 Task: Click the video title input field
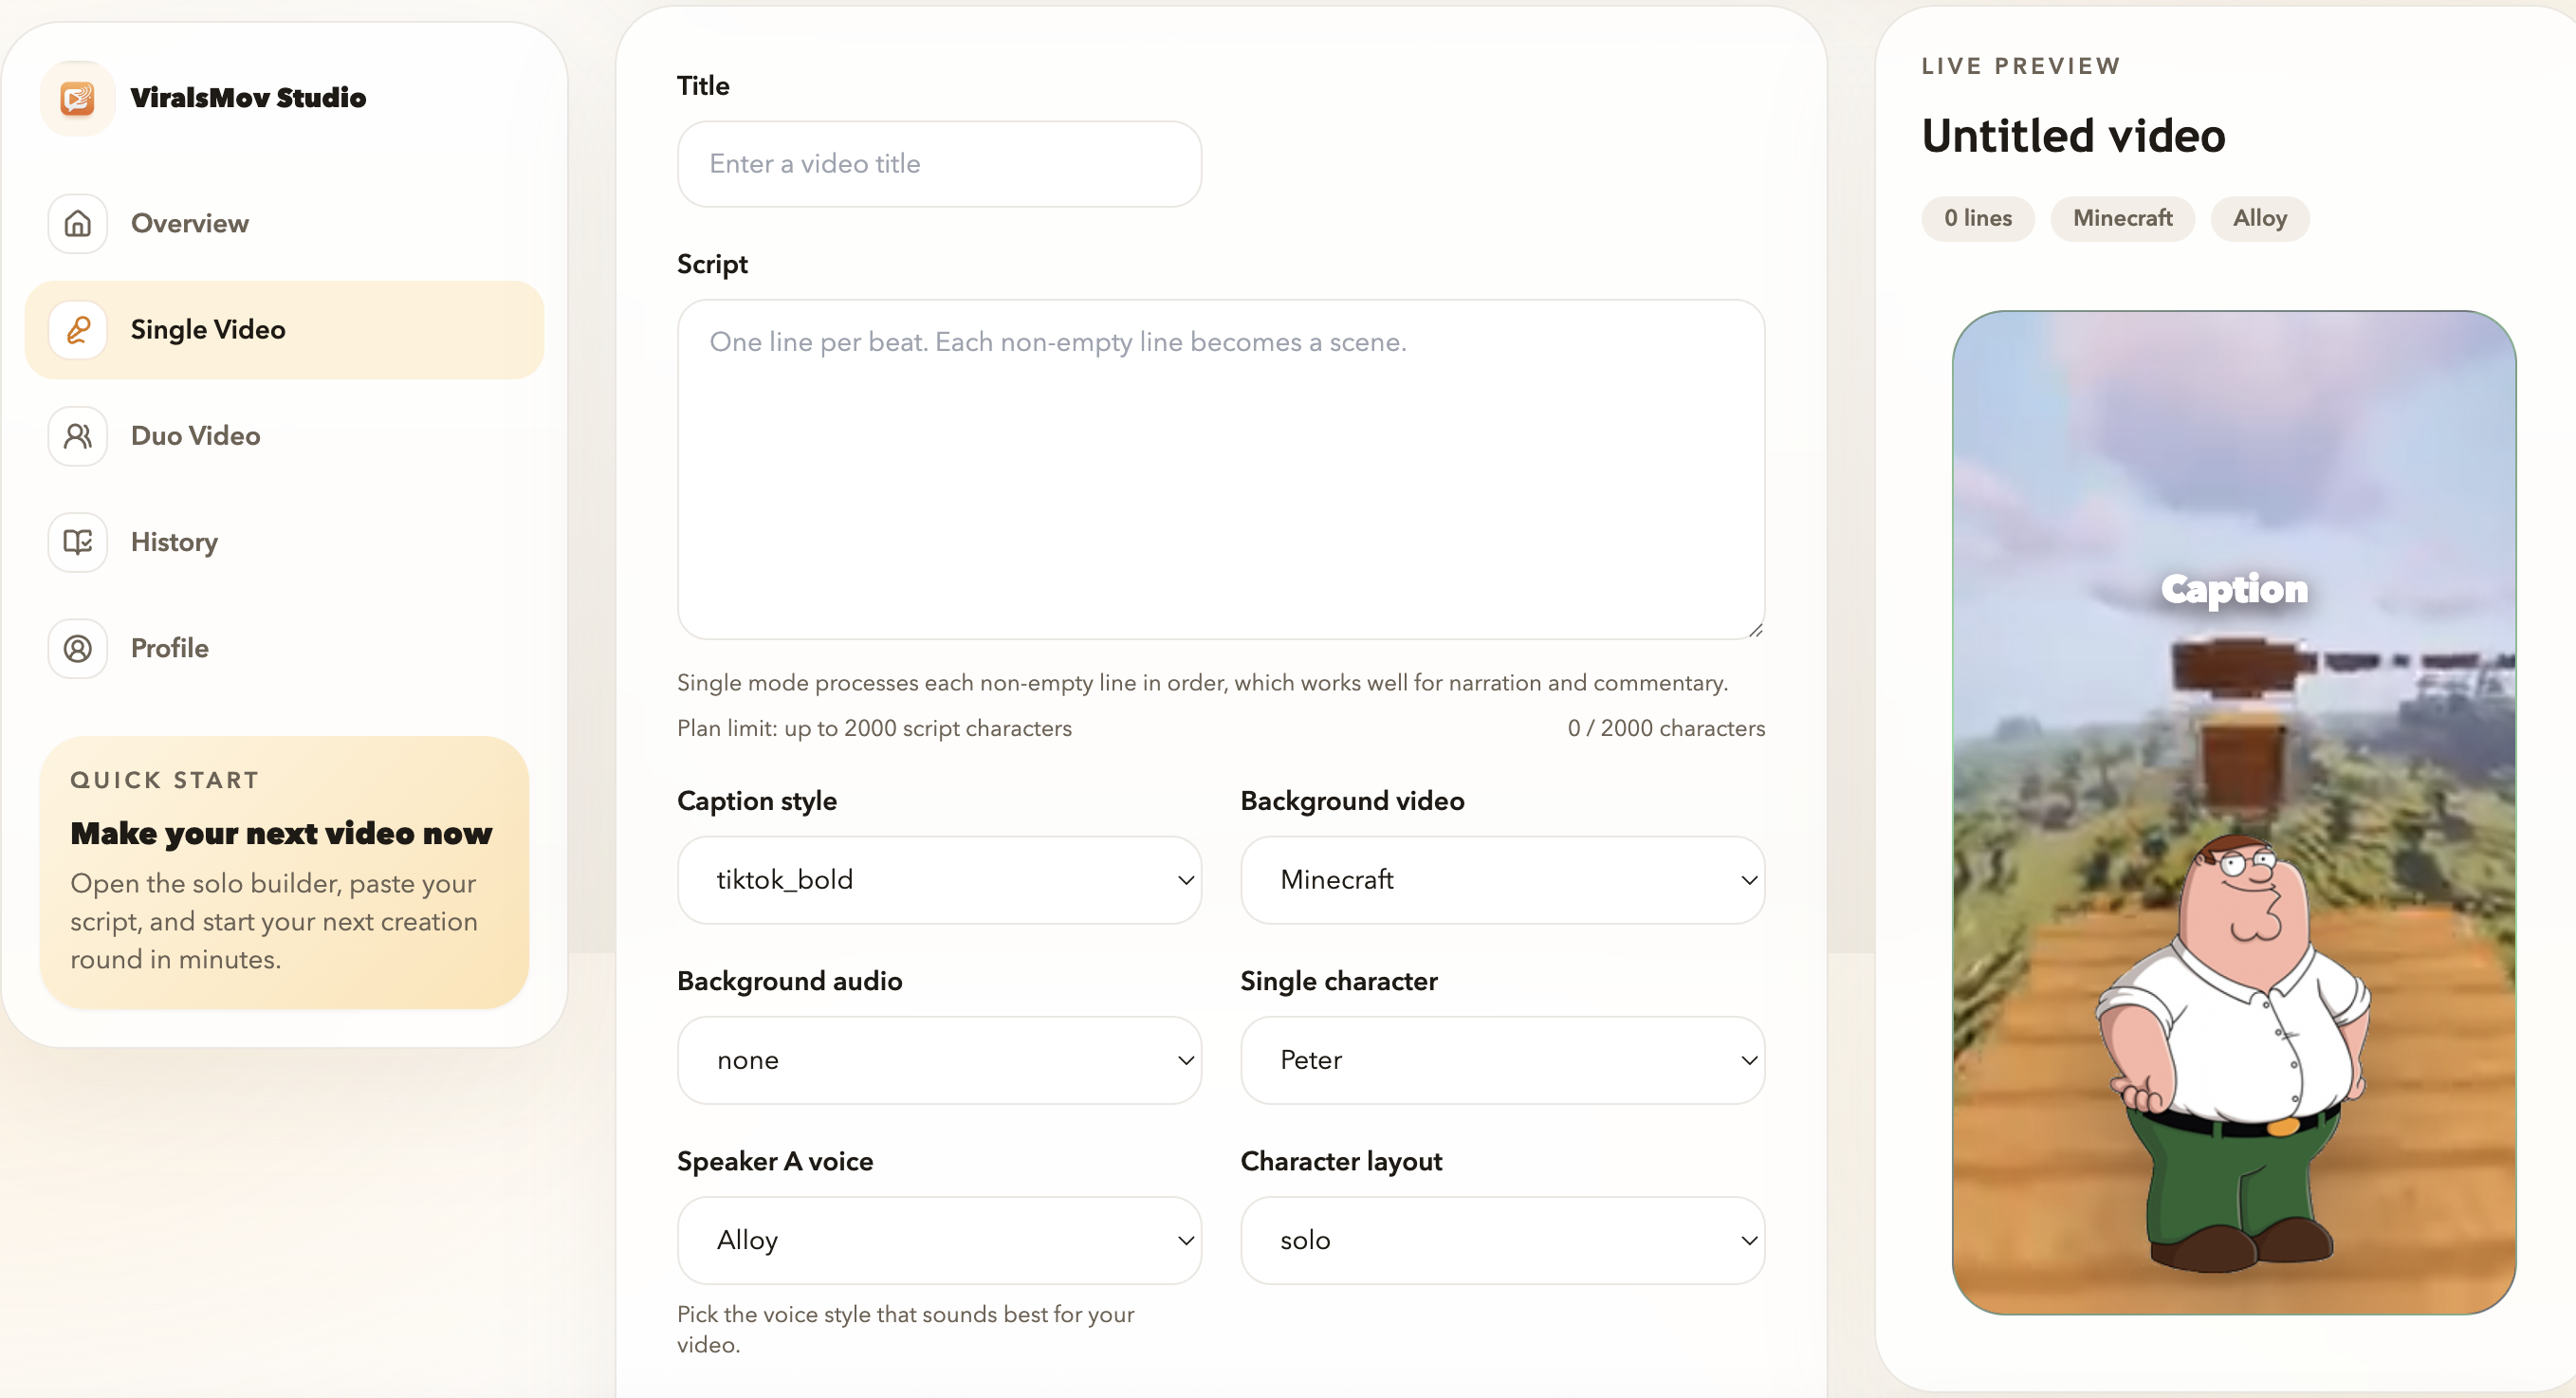point(938,164)
